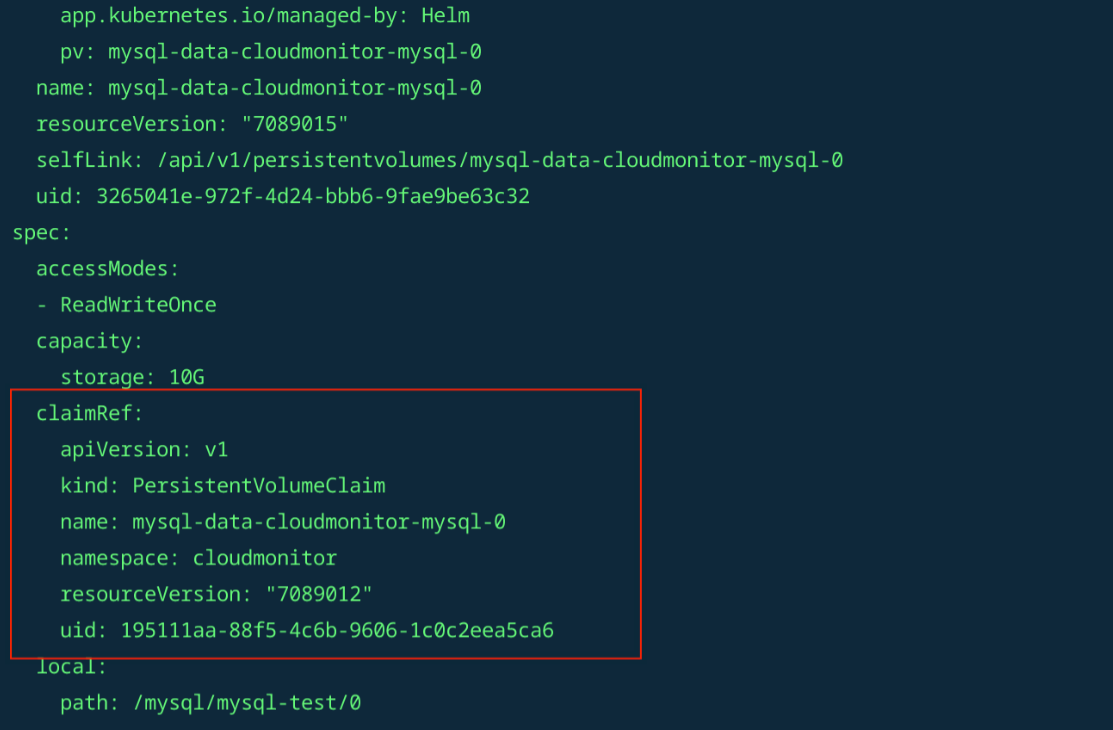Click the 'accessModes:' key
1113x730 pixels.
pos(108,269)
